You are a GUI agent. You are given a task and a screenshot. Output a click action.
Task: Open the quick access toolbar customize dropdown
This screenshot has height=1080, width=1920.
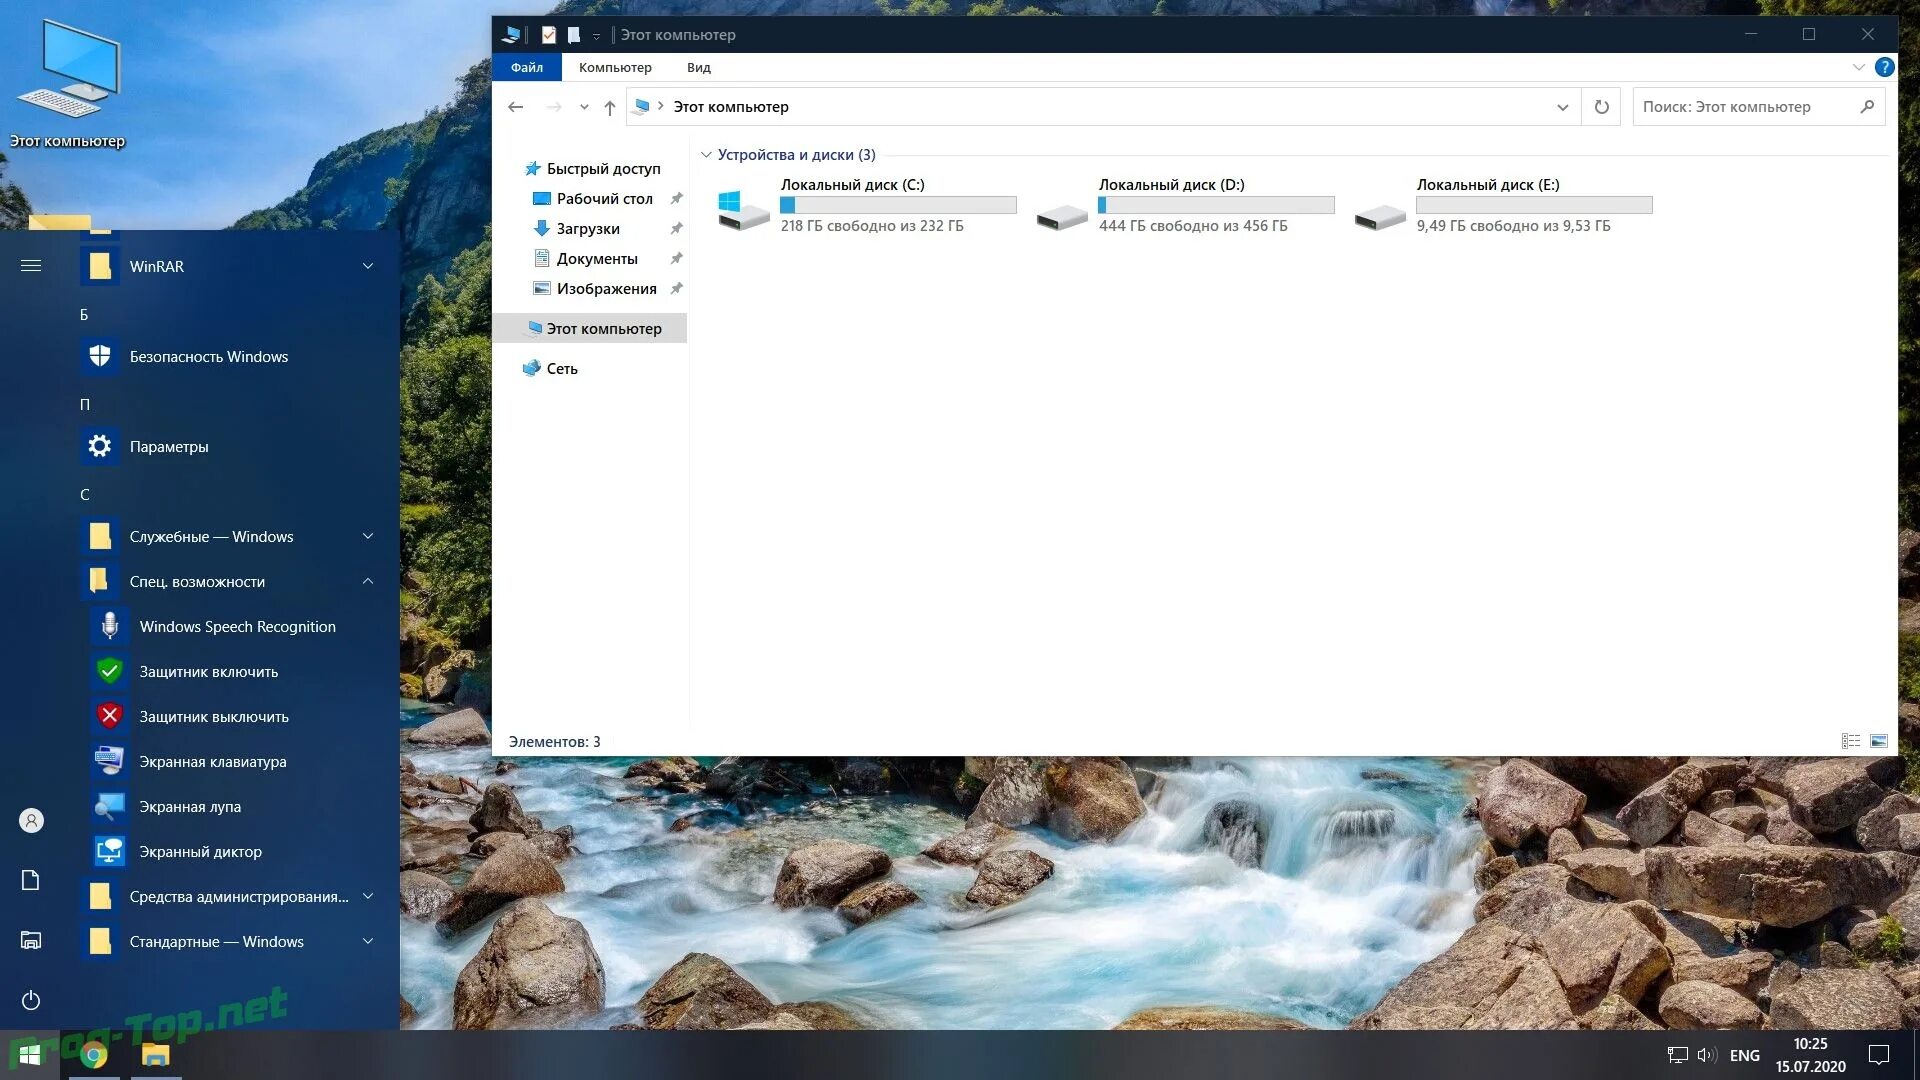point(596,35)
